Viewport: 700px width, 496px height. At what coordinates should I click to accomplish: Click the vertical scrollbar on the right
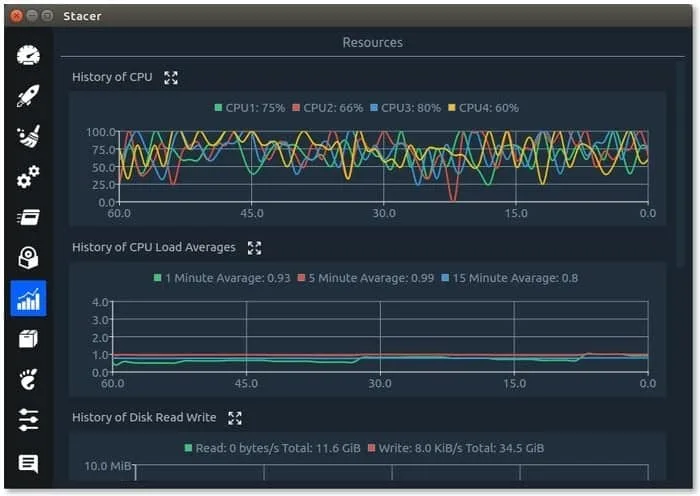coord(680,165)
